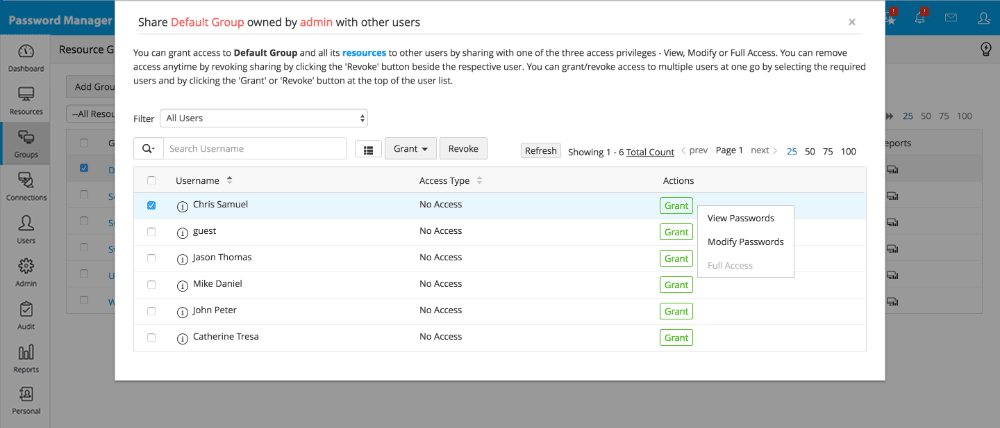Click the Total Count link
The width and height of the screenshot is (1000, 428).
(650, 152)
